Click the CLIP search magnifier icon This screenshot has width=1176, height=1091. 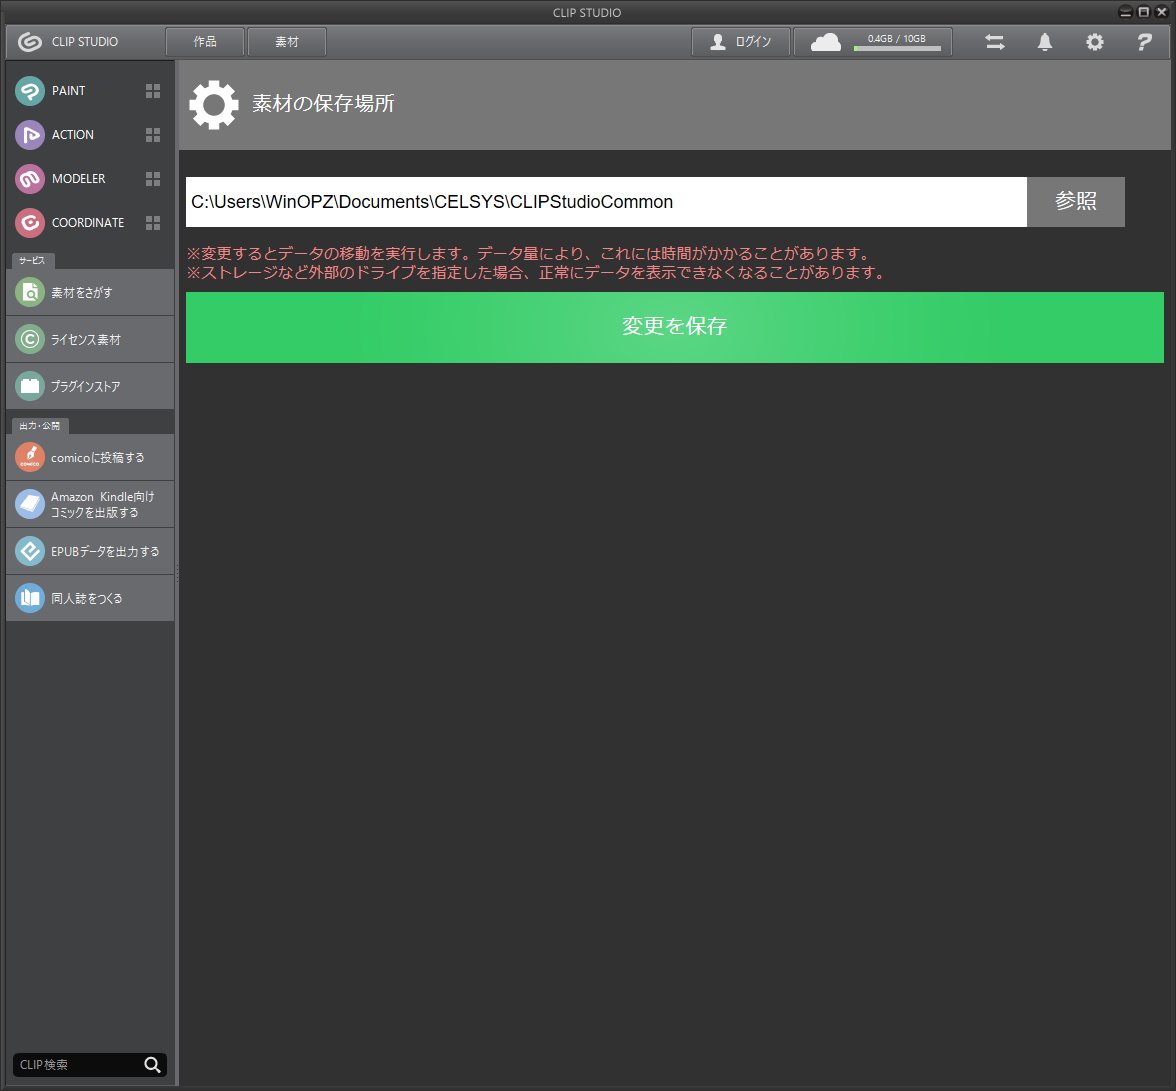[152, 1065]
